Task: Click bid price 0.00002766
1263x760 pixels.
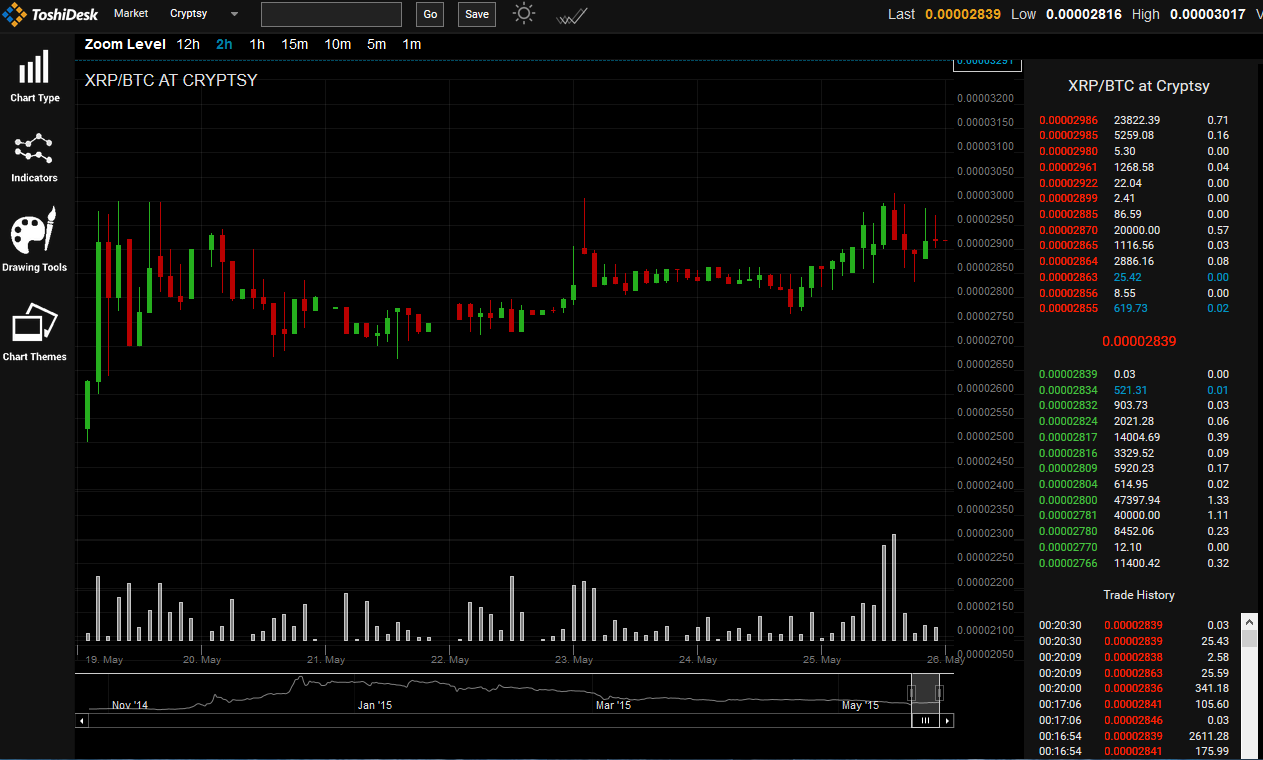Action: 1068,563
